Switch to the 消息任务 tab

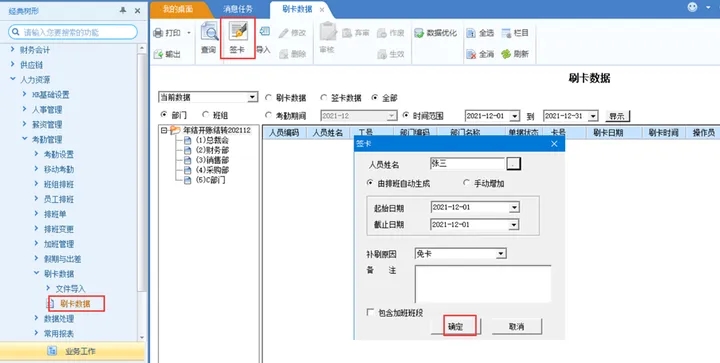point(238,9)
